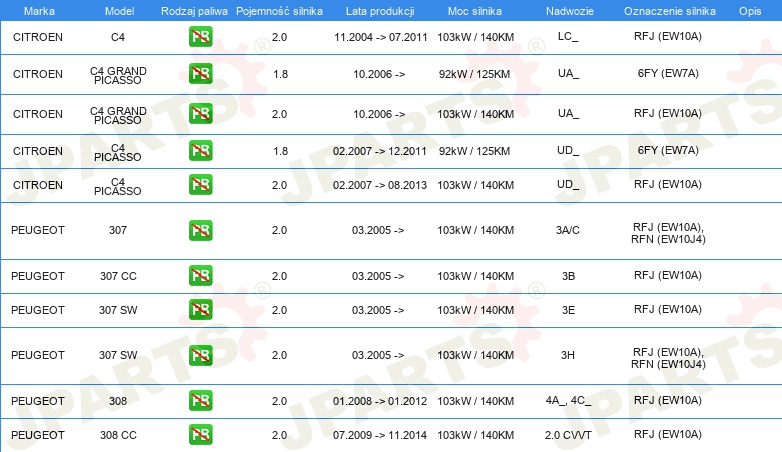Image resolution: width=782 pixels, height=452 pixels.
Task: Click the fuel icon for C4 Picasso 1.8
Action: (x=200, y=150)
